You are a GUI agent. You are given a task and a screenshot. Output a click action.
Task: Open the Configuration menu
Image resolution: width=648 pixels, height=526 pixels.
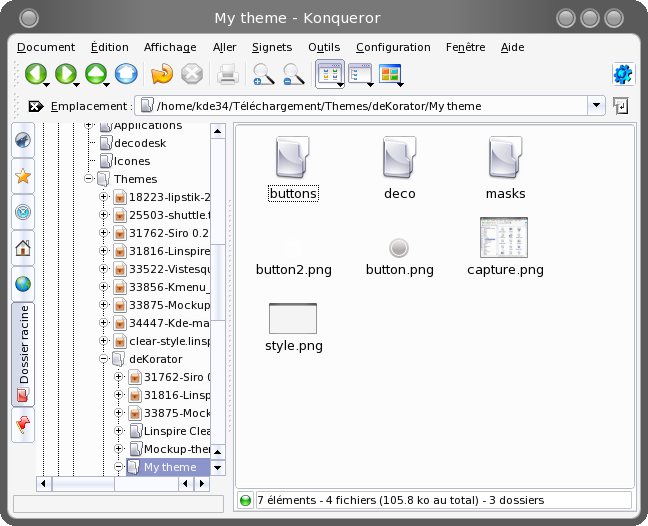click(x=393, y=48)
